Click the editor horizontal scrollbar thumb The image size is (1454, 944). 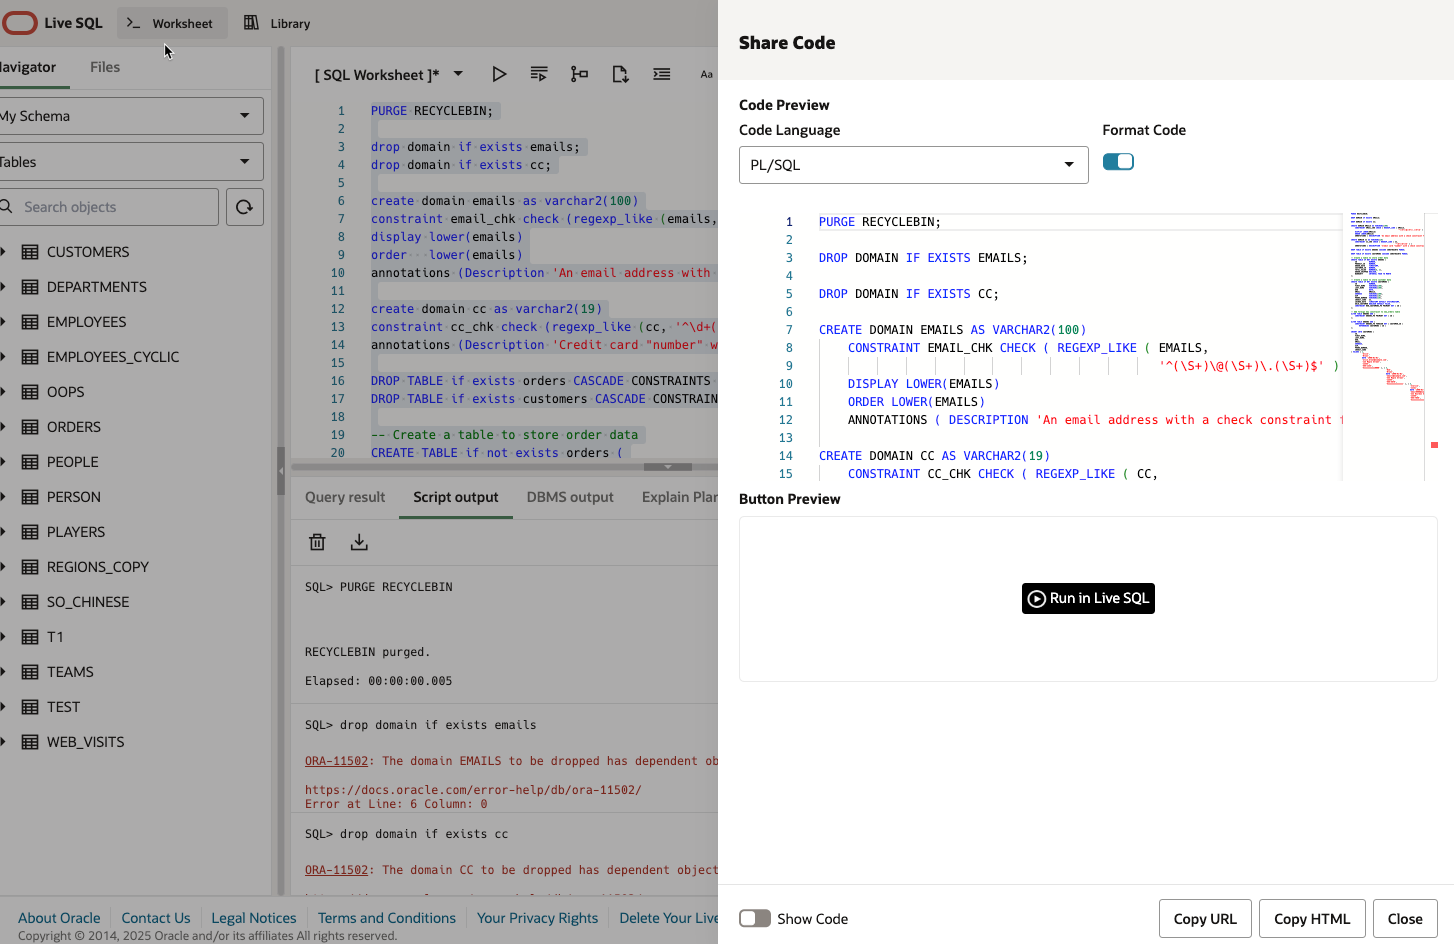668,467
